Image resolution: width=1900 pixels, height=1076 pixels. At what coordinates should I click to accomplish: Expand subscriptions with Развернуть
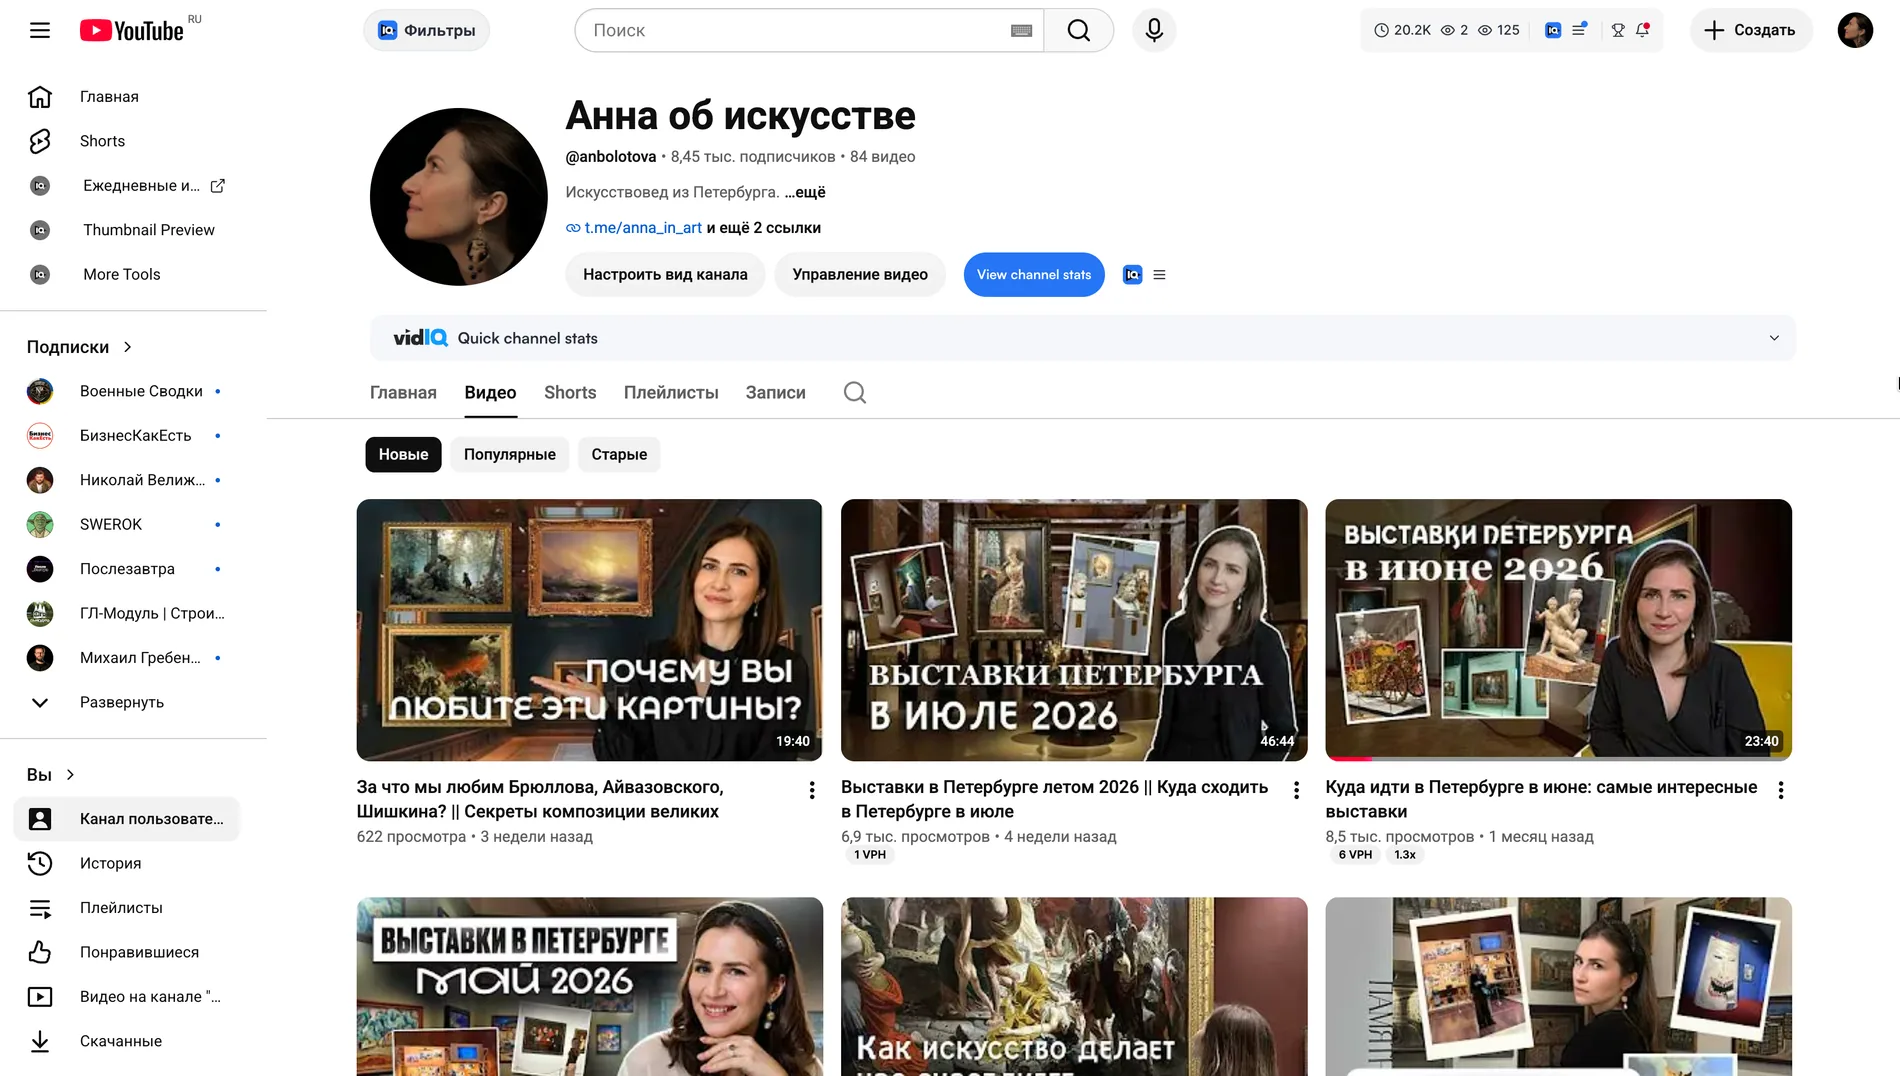[x=127, y=702]
